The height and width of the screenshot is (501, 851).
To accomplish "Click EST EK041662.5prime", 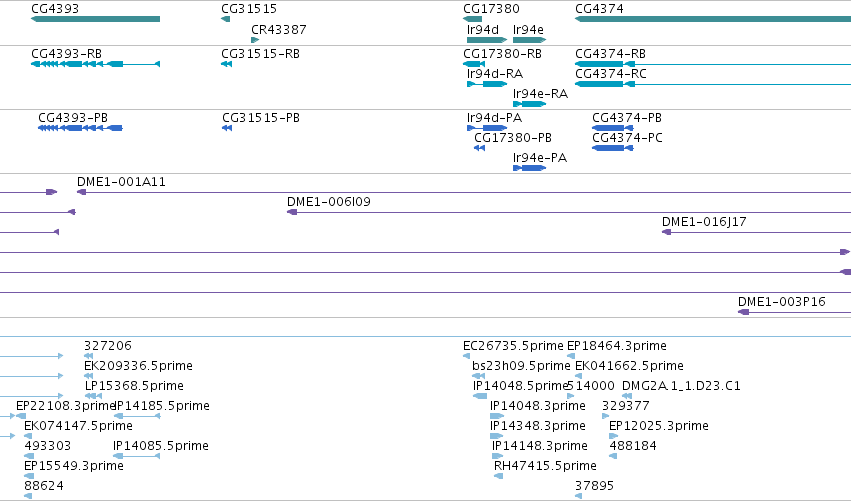I will pos(629,366).
